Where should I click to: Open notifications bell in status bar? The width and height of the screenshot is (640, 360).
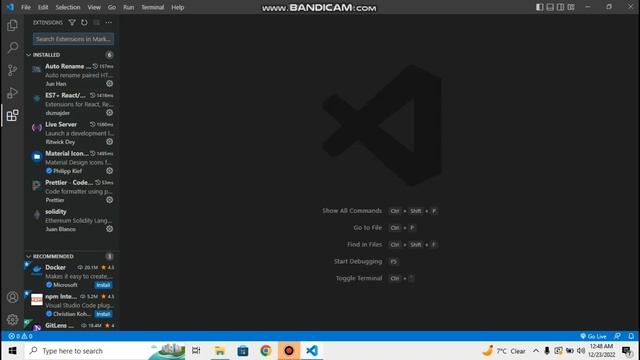631,336
